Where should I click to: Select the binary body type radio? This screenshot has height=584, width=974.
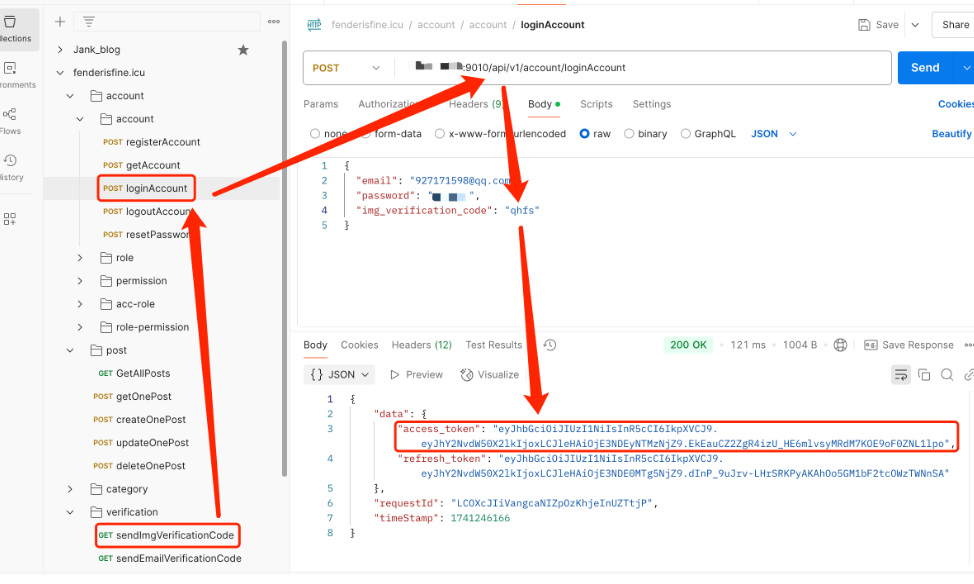[629, 134]
